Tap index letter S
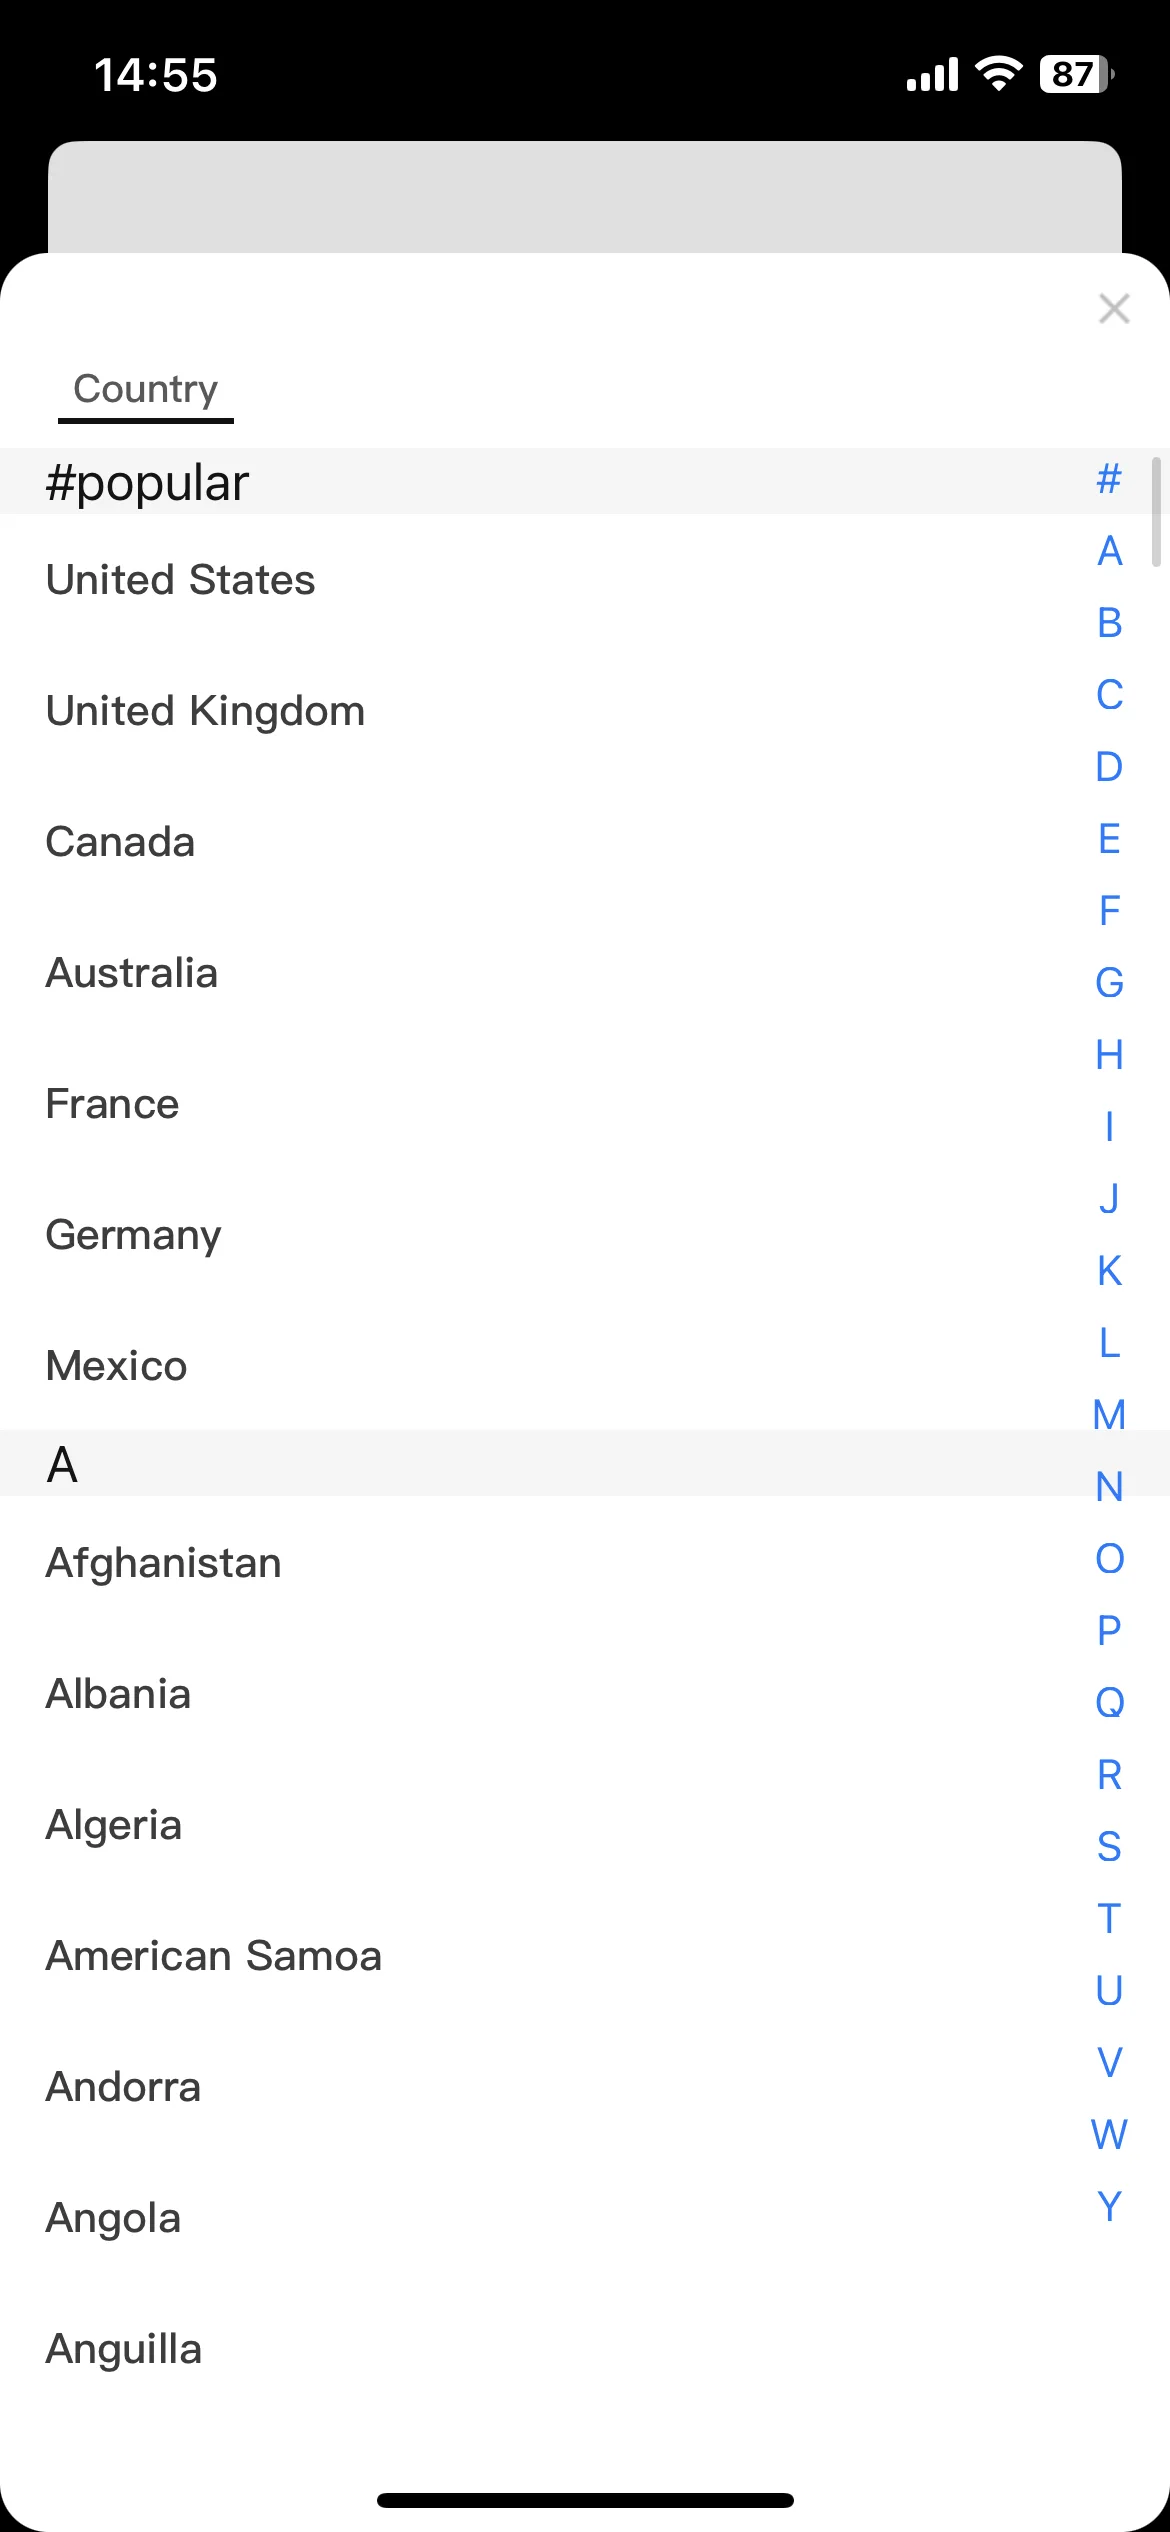 tap(1109, 1846)
